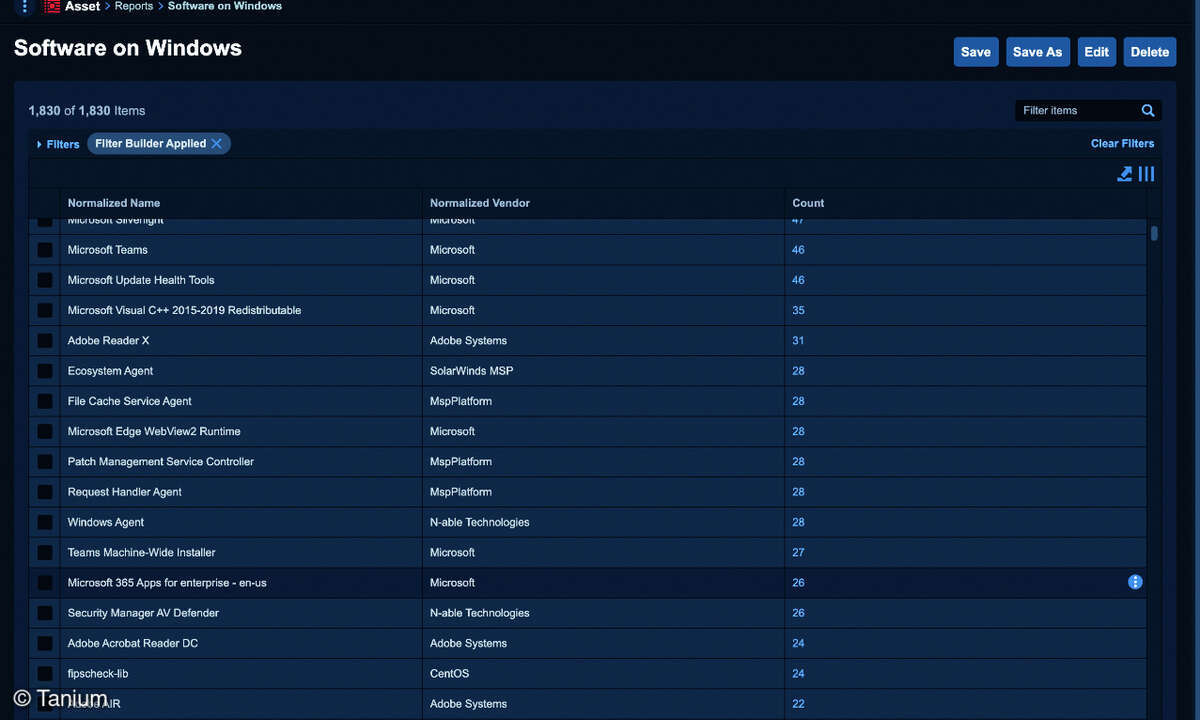
Task: Click N-able Technologies in Windows Agent row
Action: tap(480, 522)
